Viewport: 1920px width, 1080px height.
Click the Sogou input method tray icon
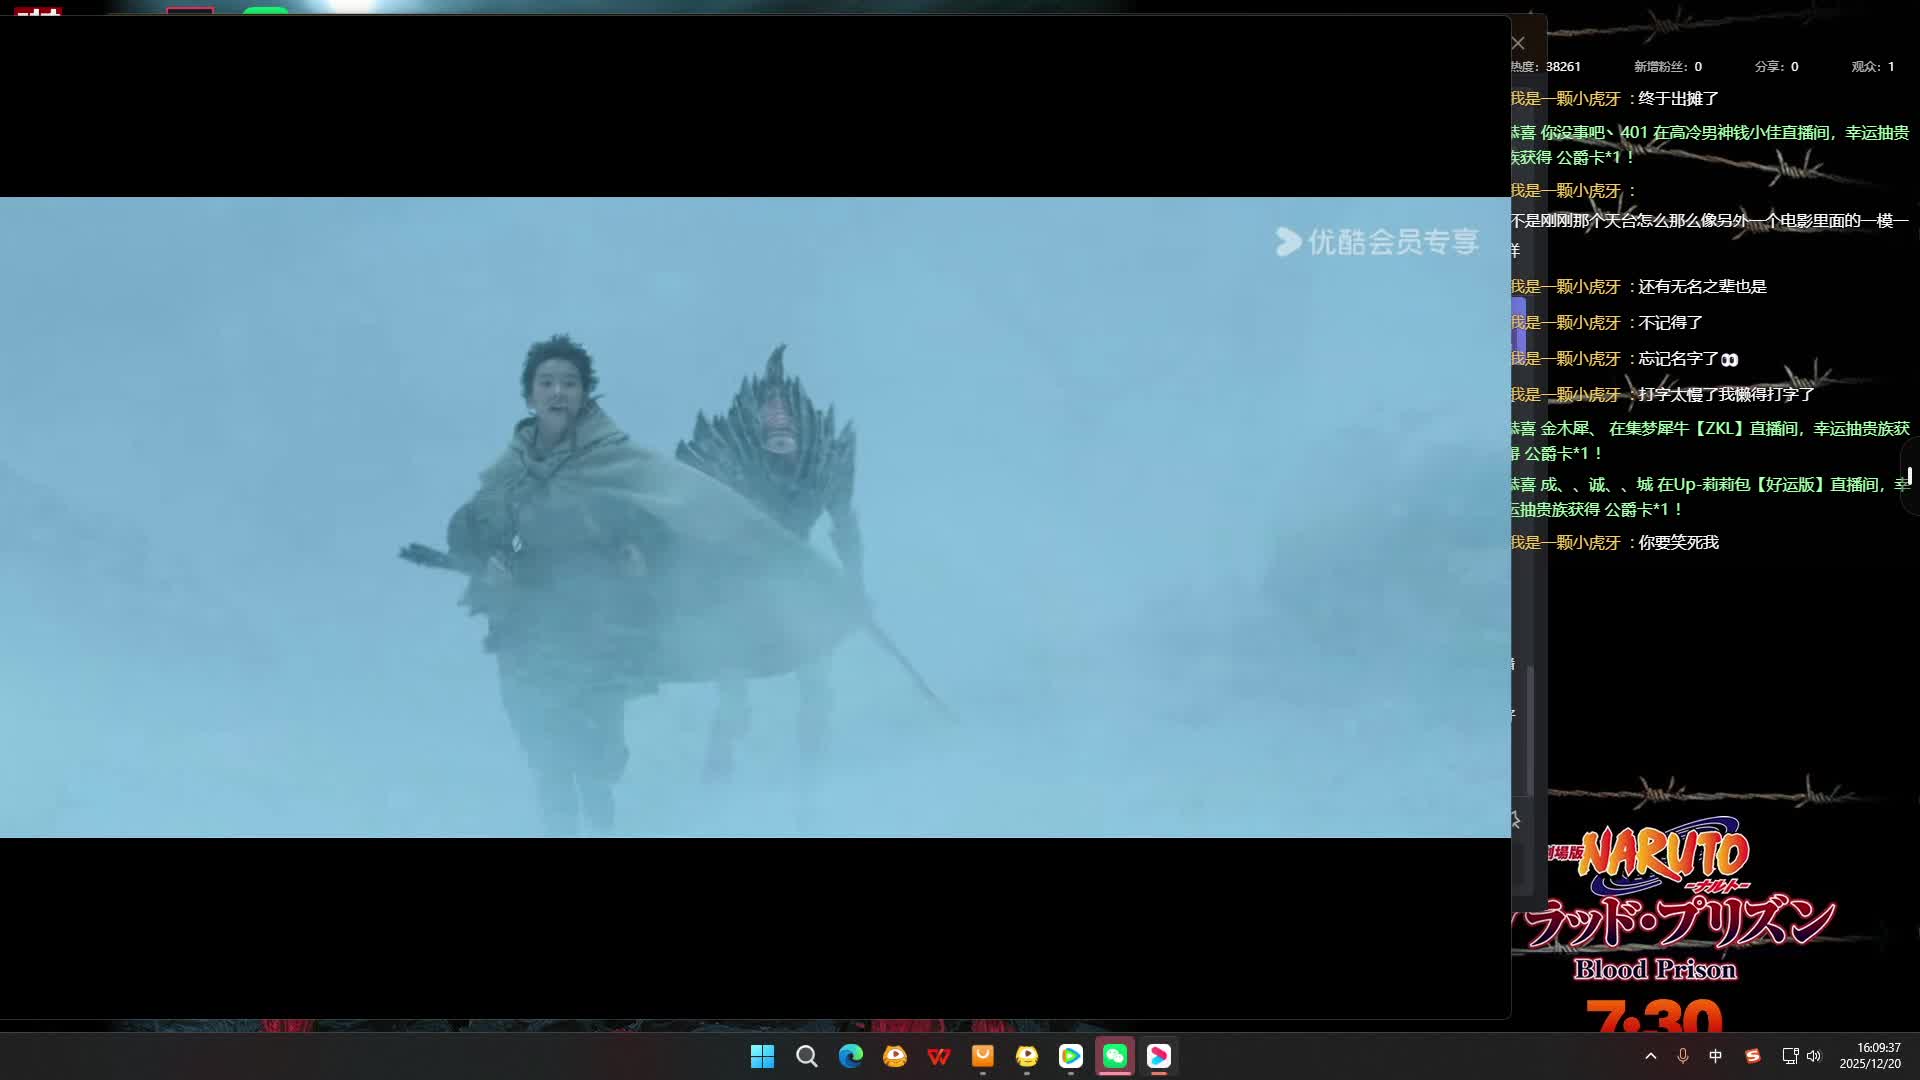(x=1752, y=1056)
